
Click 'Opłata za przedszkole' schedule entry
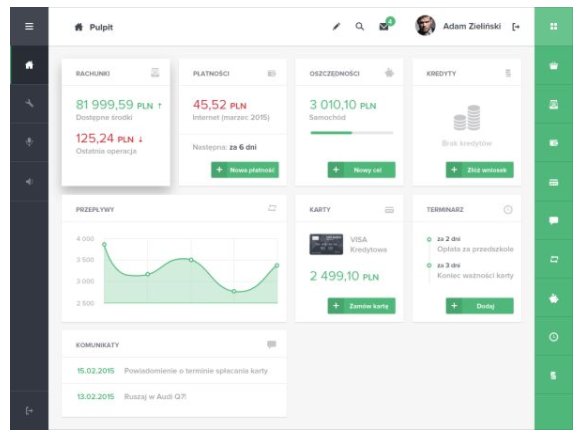[475, 249]
